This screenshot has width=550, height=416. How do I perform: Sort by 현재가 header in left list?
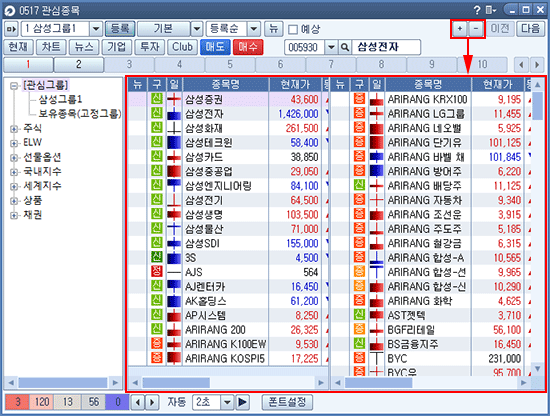tap(295, 84)
